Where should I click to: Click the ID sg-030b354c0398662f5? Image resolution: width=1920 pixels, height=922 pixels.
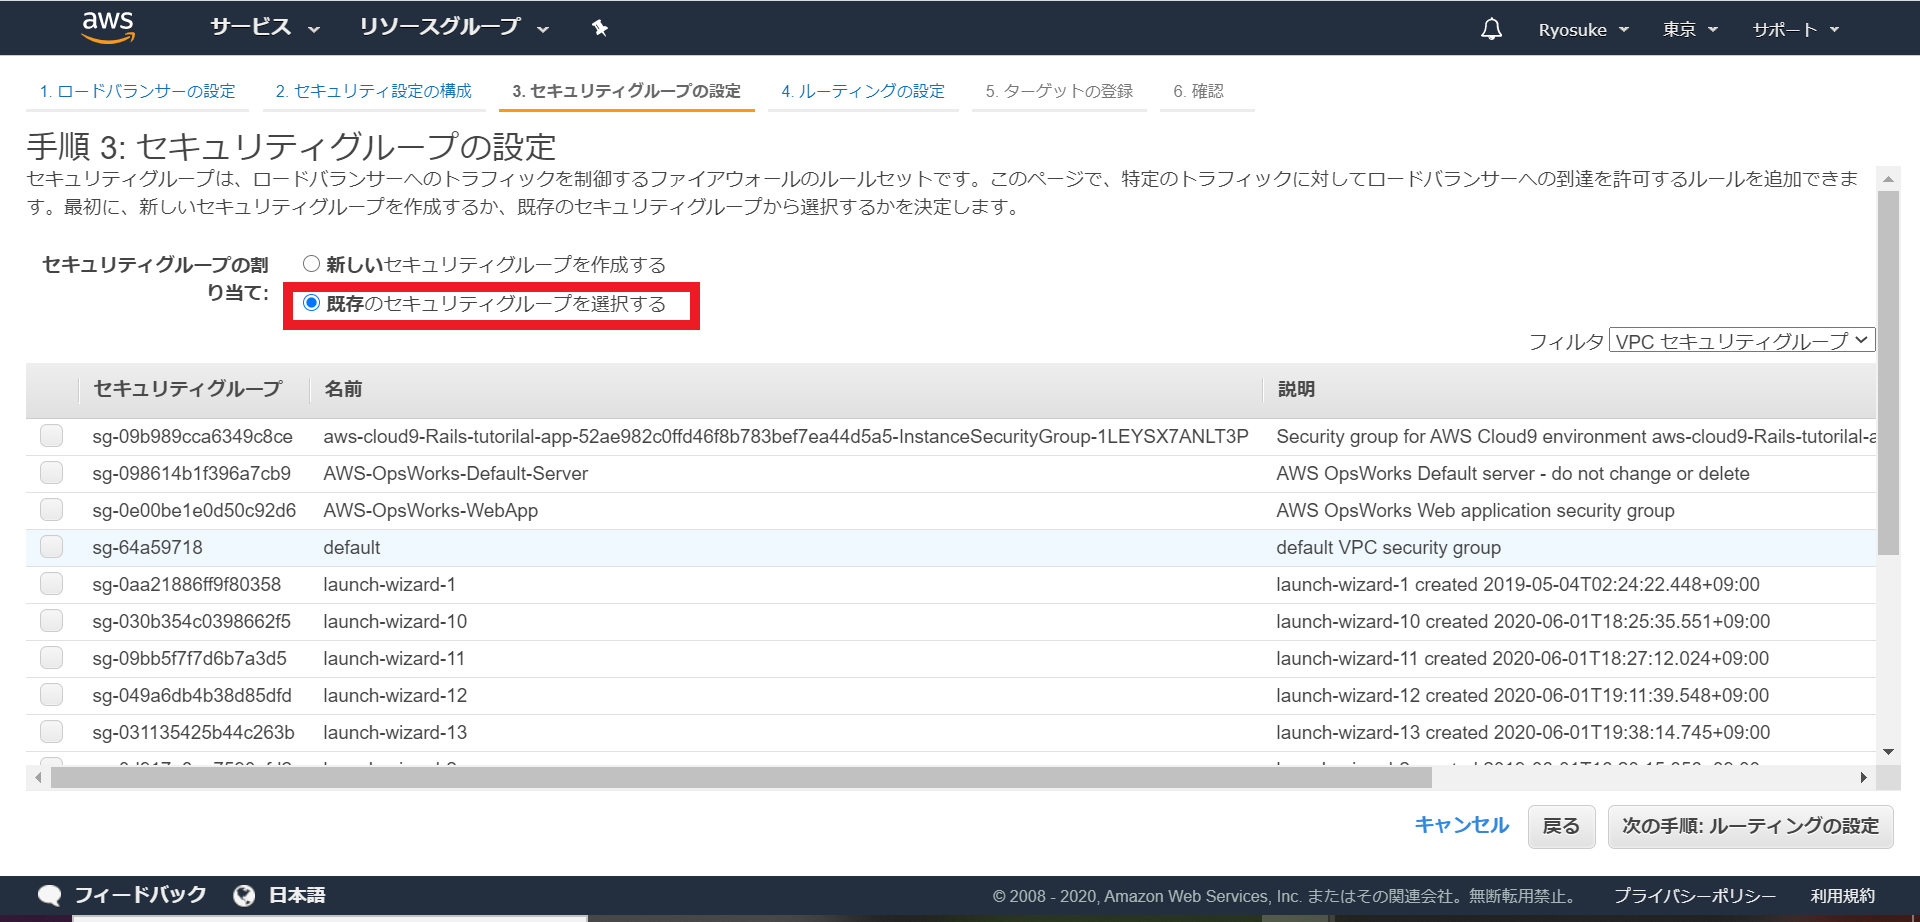(x=192, y=621)
